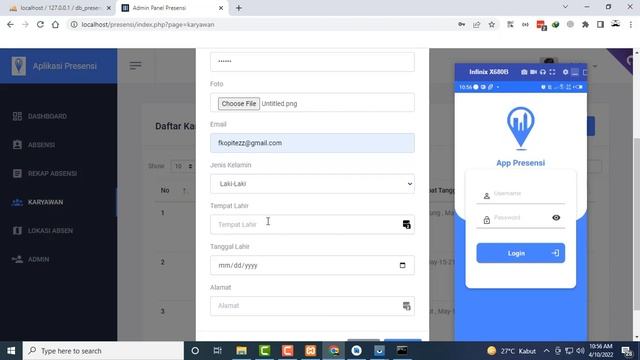
Task: Click headphones audio icon in Infinix window
Action: (x=543, y=72)
